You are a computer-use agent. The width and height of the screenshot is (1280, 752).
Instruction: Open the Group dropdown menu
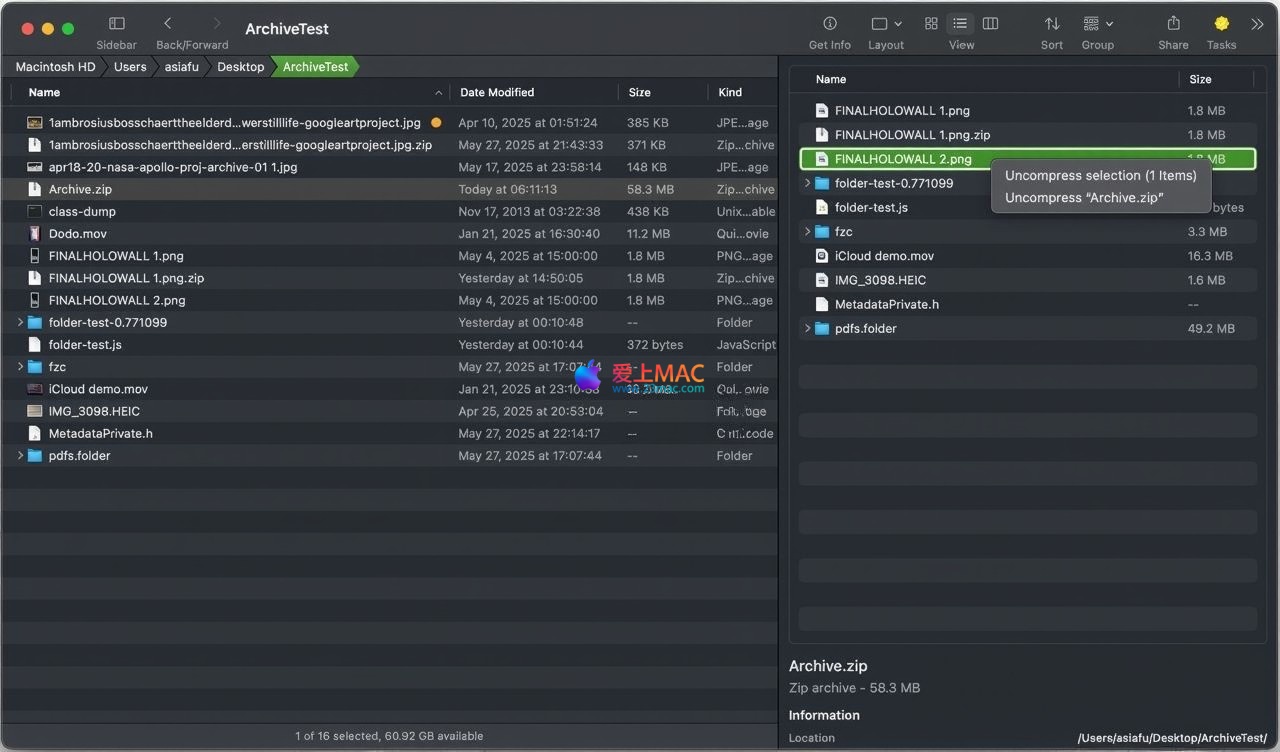1097,24
